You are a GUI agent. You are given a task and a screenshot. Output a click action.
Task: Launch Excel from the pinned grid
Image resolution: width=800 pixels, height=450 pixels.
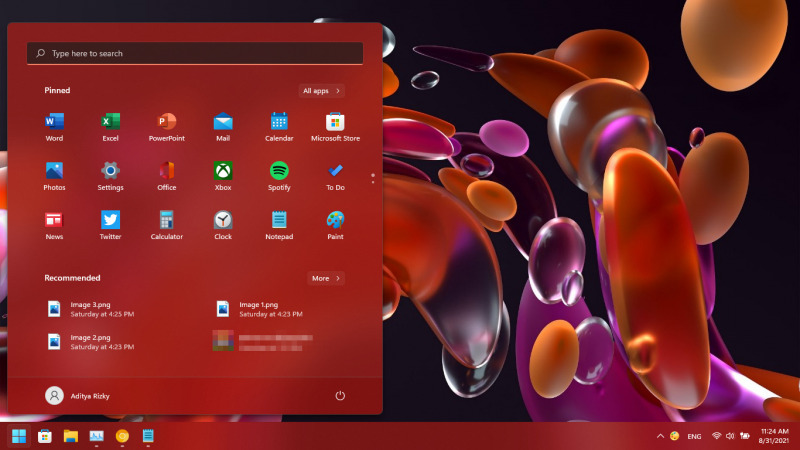click(x=110, y=127)
